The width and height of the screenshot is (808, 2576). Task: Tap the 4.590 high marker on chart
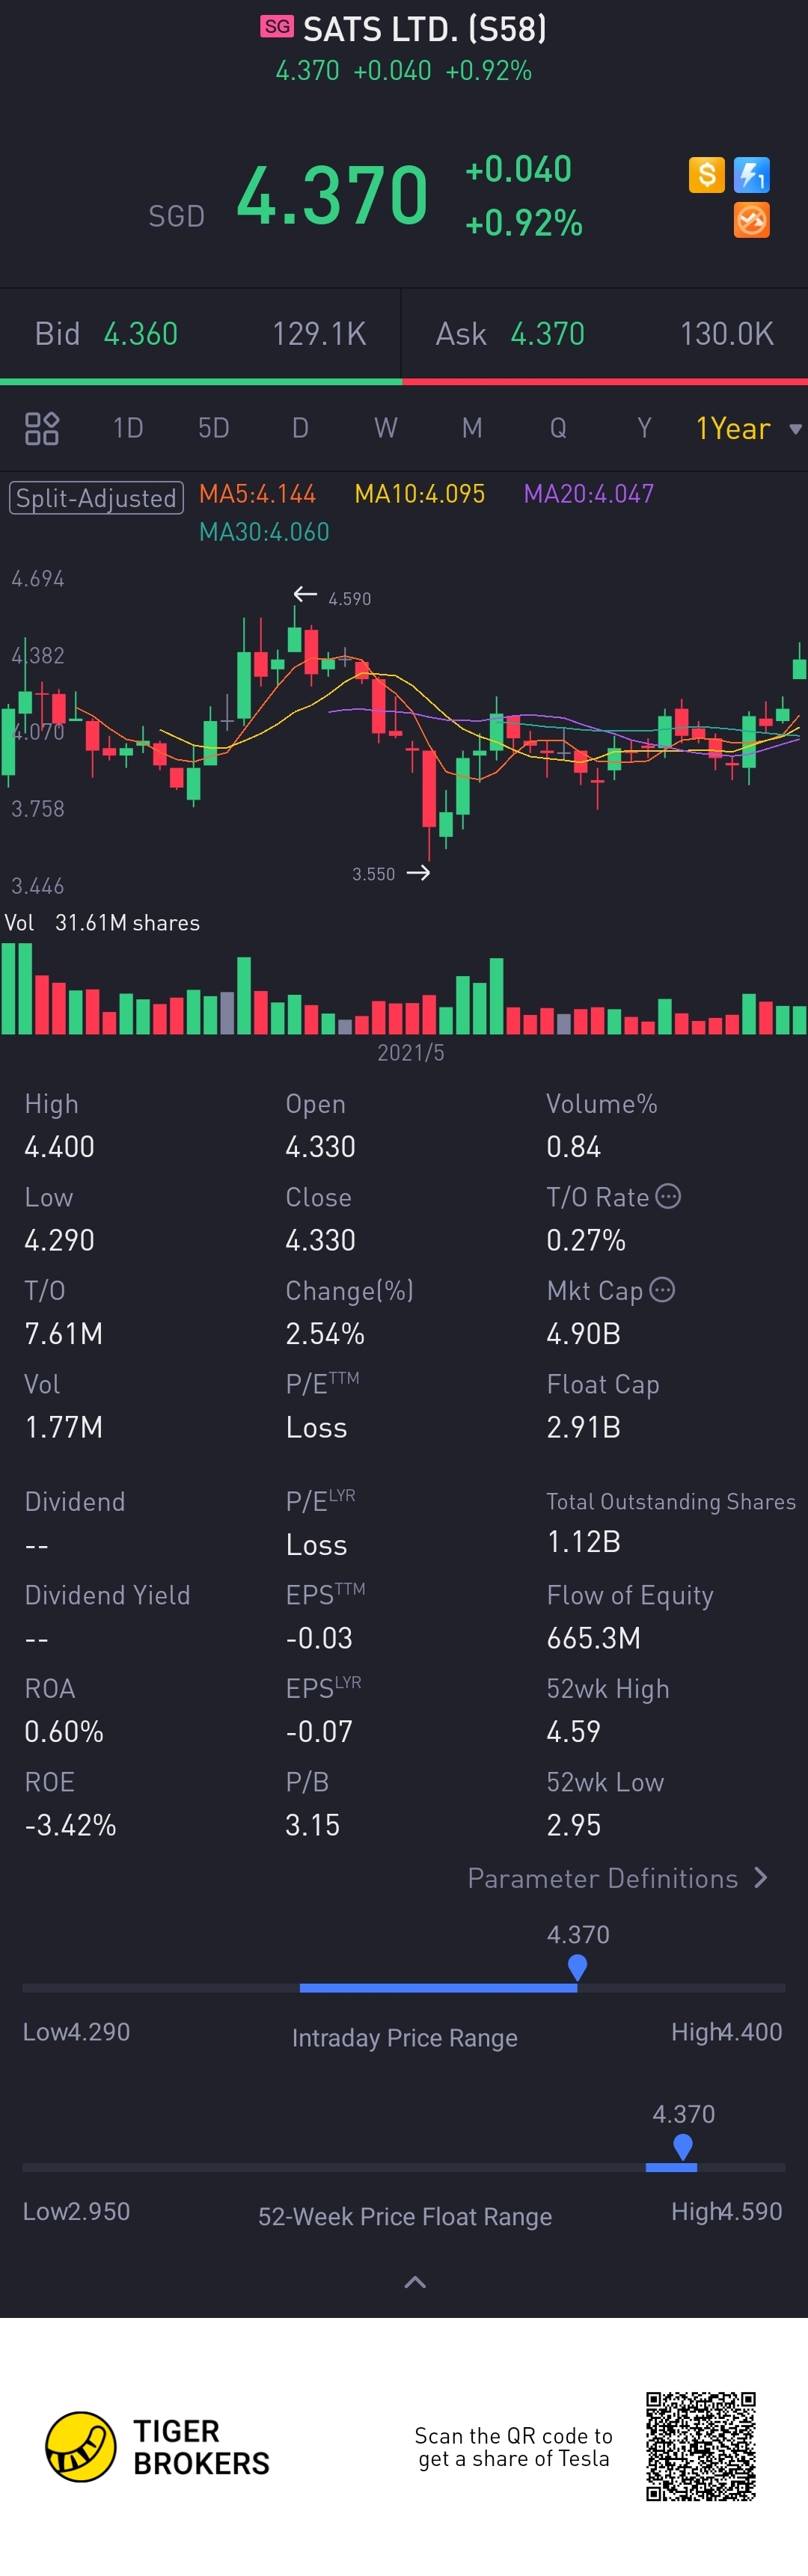349,598
